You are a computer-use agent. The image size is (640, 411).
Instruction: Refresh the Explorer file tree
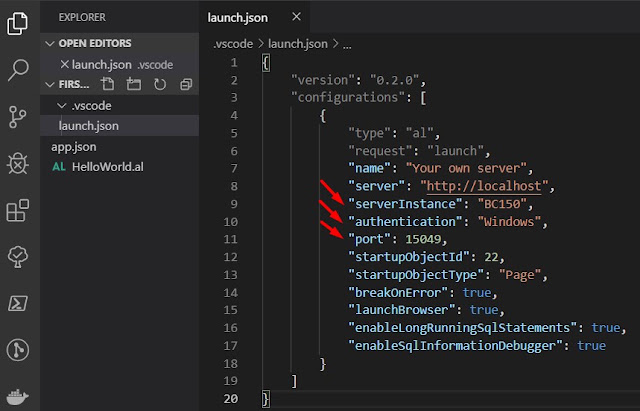point(160,84)
